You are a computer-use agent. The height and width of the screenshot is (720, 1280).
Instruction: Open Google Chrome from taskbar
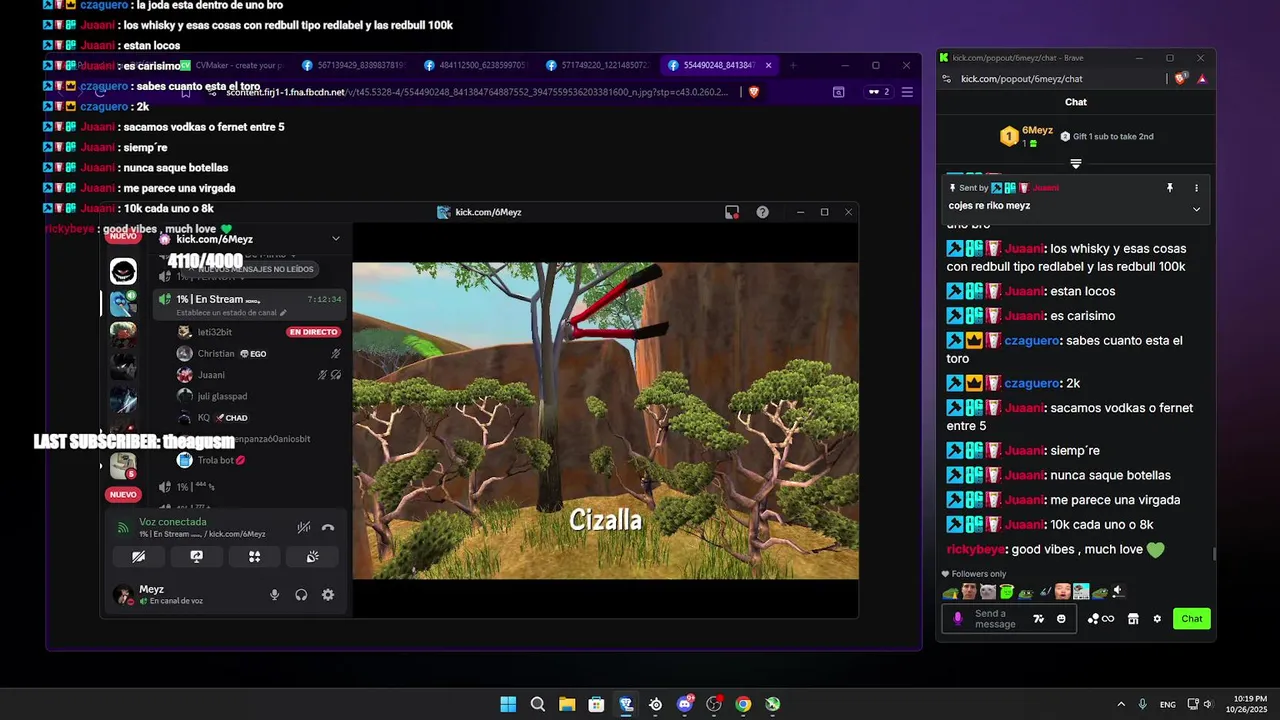tap(743, 704)
